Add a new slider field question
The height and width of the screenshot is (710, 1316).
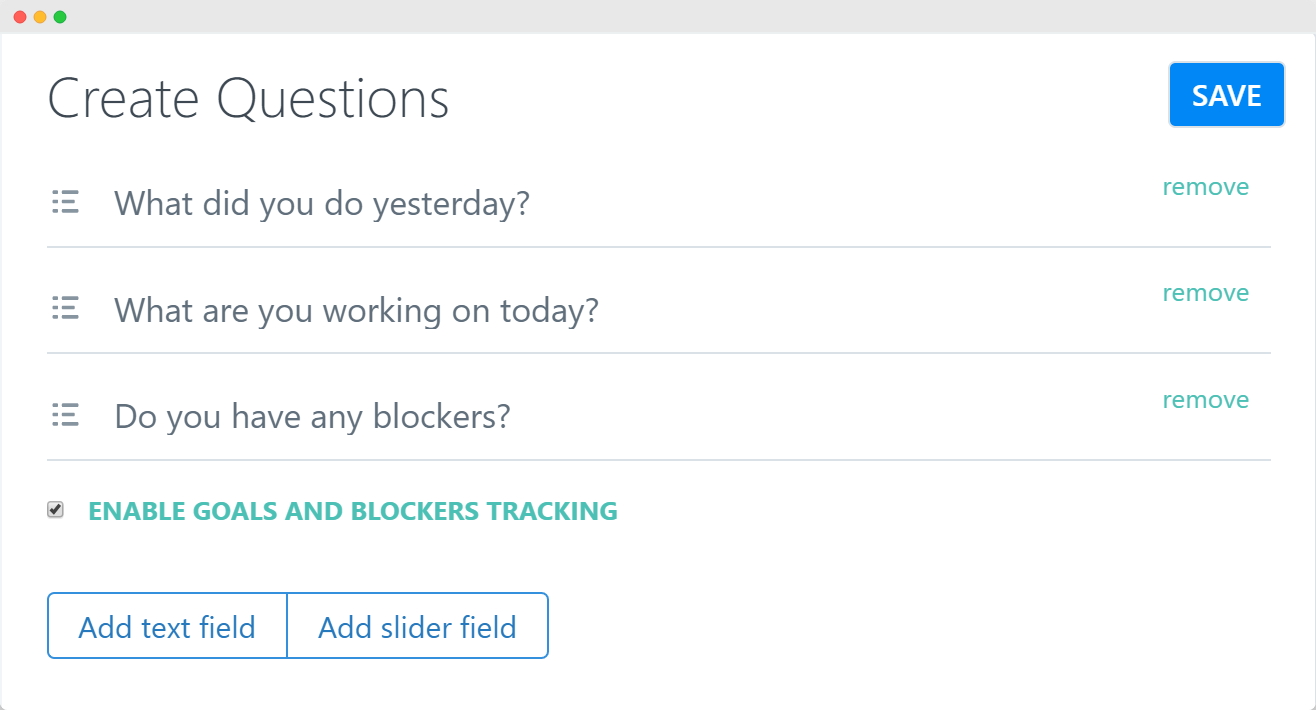pyautogui.click(x=417, y=627)
